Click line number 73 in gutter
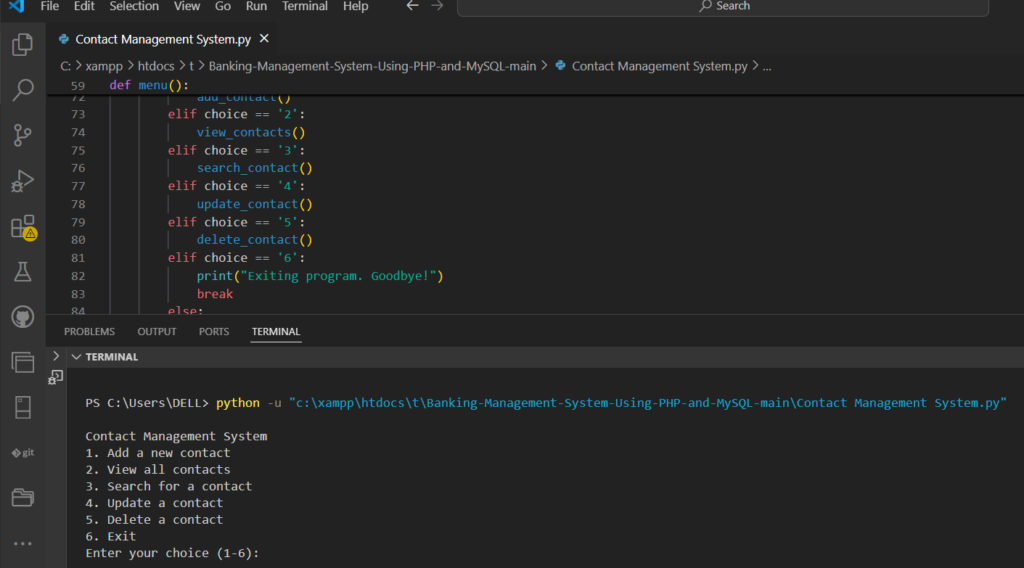The height and width of the screenshot is (568, 1024). 78,114
